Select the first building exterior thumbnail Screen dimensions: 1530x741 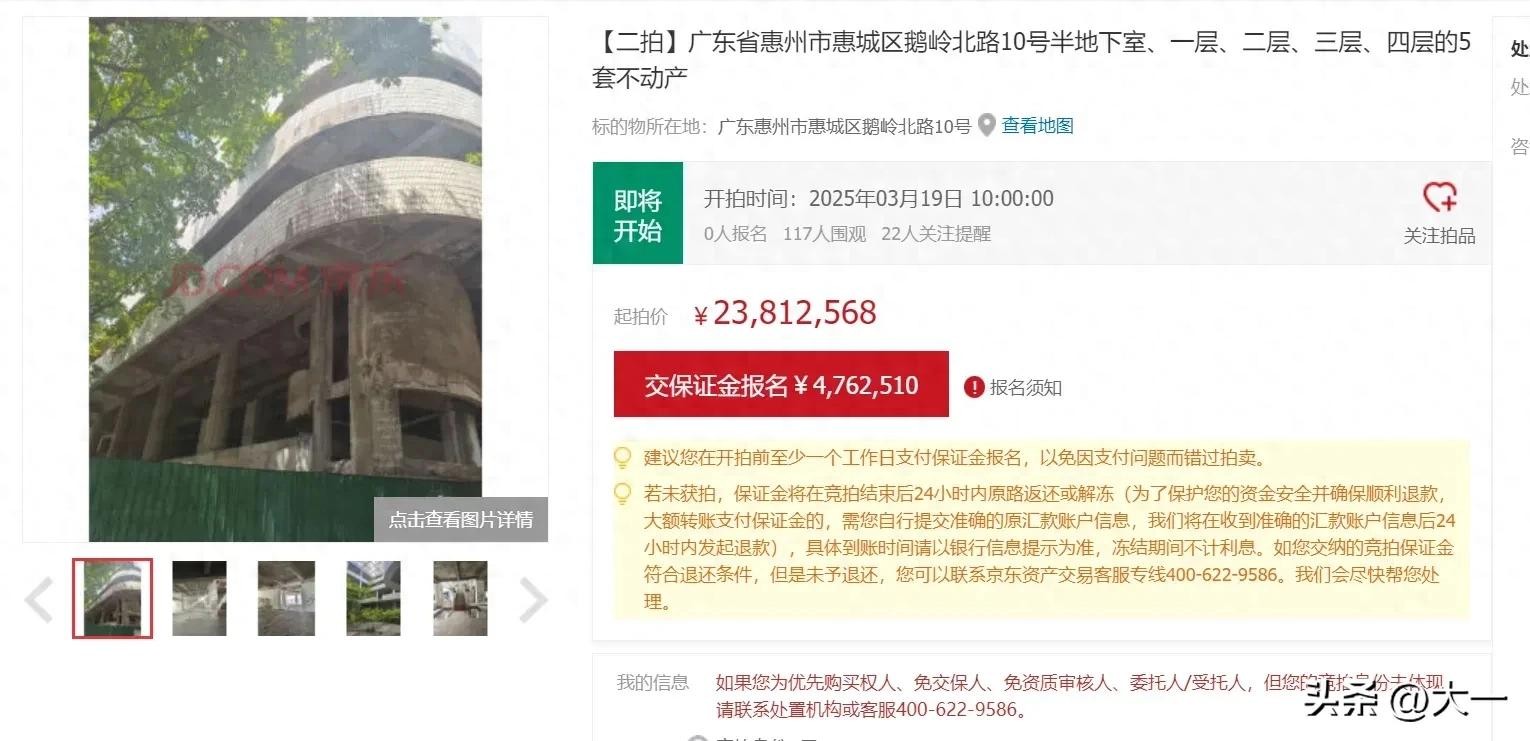coord(112,598)
